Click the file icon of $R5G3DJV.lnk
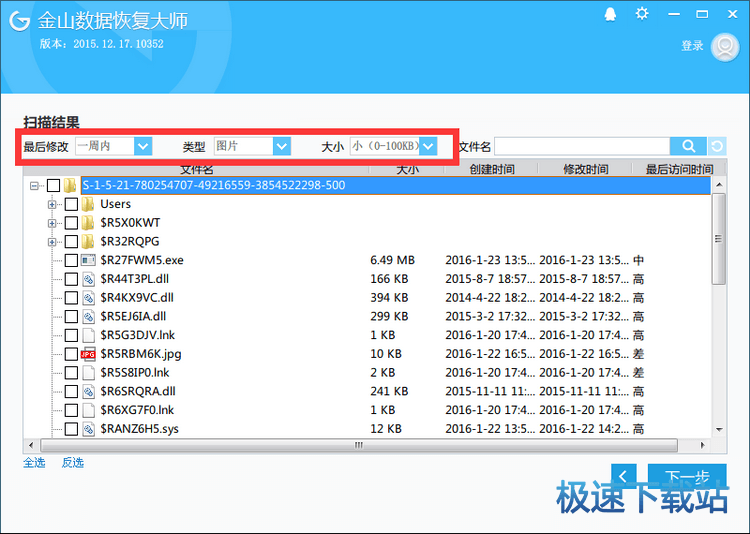The height and width of the screenshot is (534, 750). coord(88,335)
